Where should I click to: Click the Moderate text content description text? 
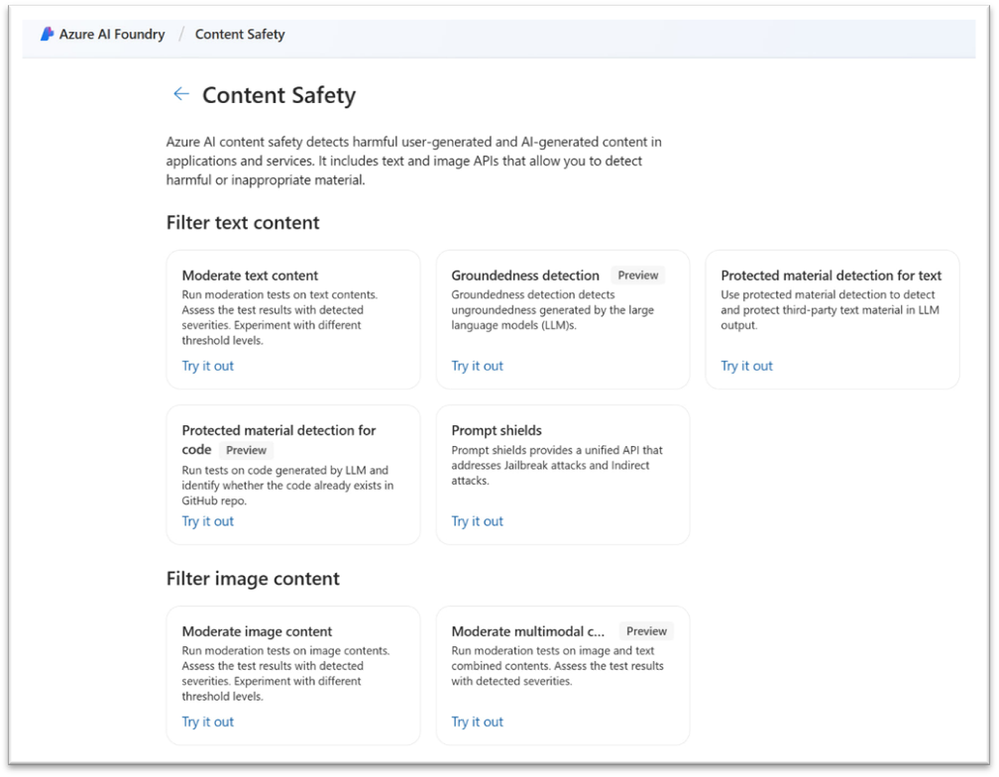tap(280, 318)
